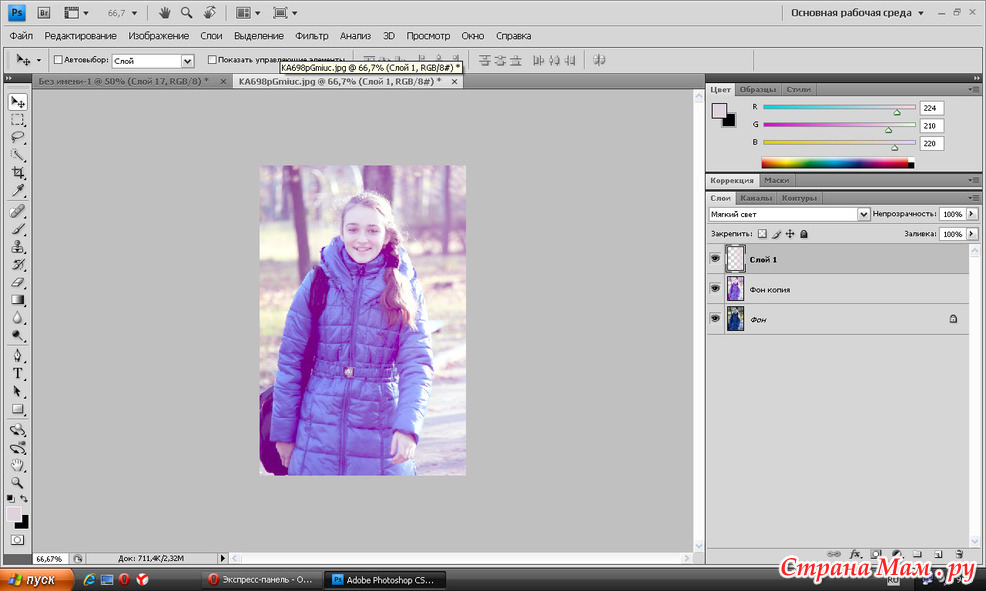Click the Zoom magnifier in application bar

point(187,13)
